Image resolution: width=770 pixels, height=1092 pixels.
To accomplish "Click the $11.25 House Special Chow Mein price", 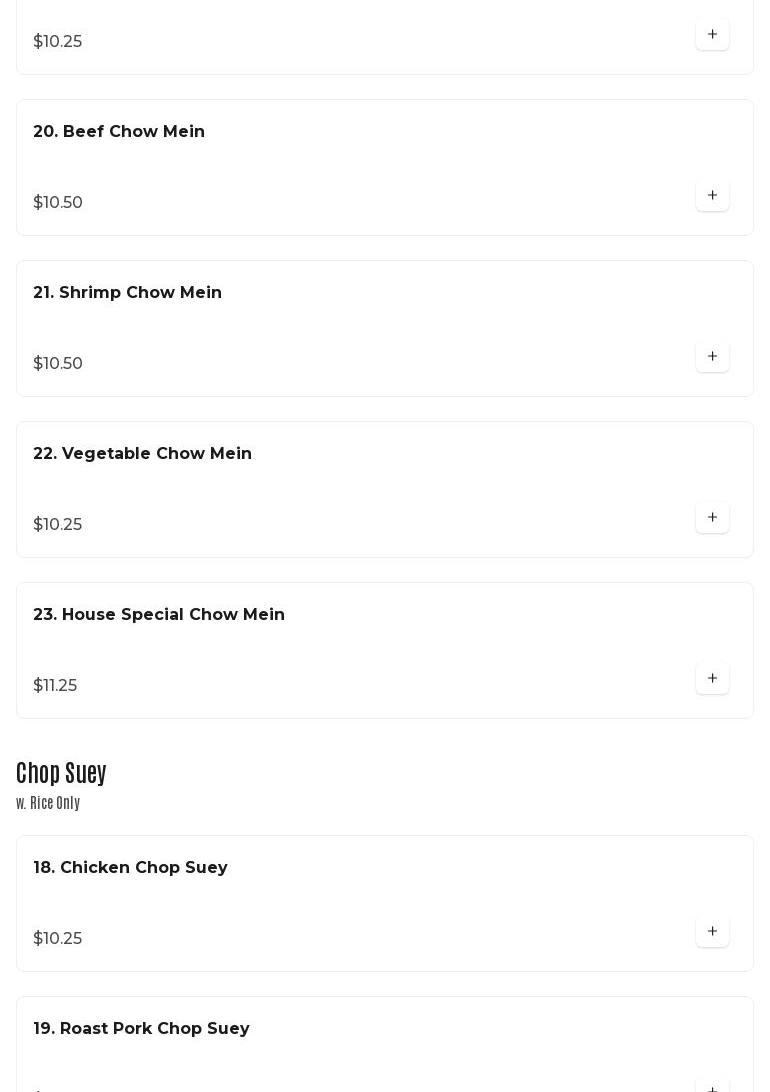I will [x=55, y=686].
